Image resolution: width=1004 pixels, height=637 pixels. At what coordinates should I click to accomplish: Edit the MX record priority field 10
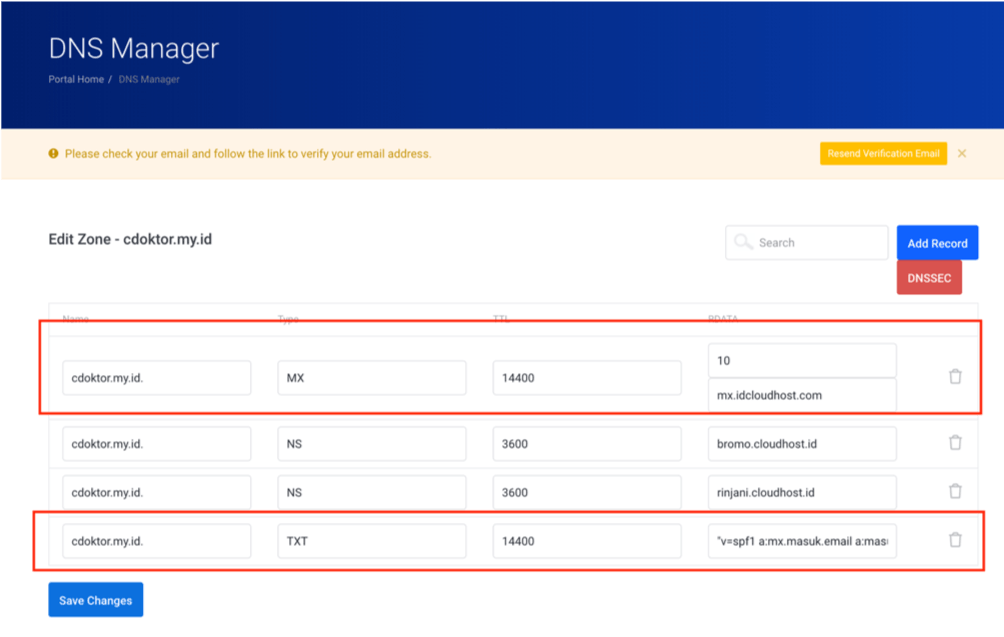pos(801,361)
